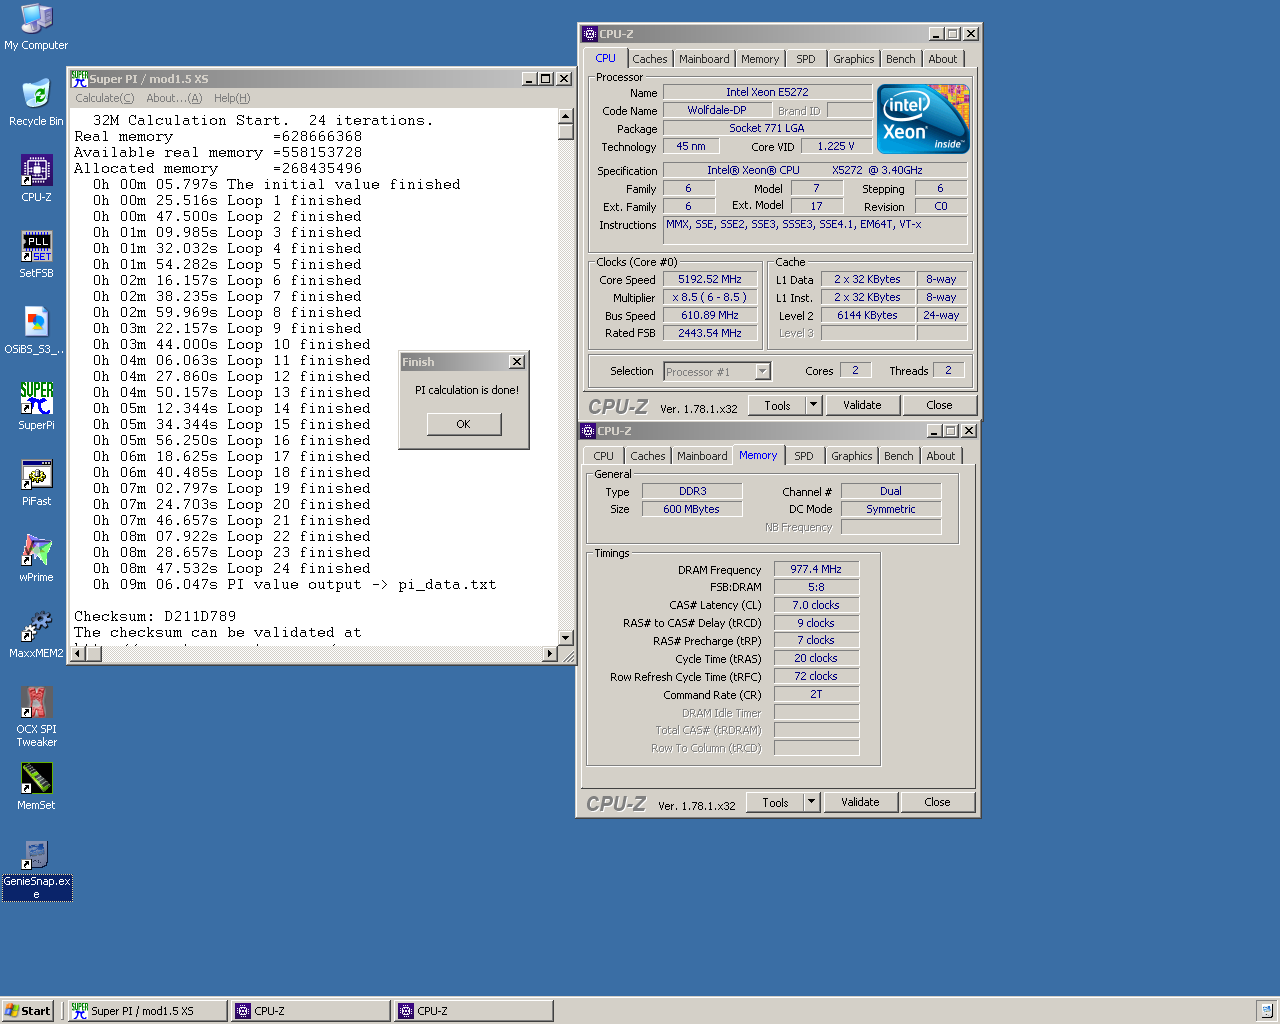Open Graphics tab in upper CPU-Z
1280x1024 pixels.
[x=854, y=59]
